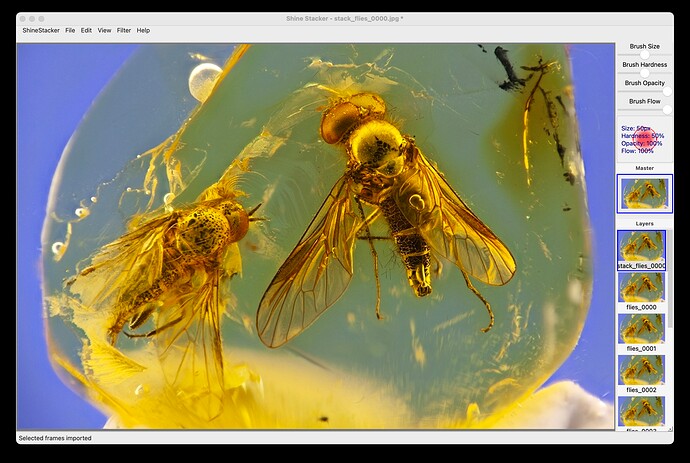Image resolution: width=690 pixels, height=463 pixels.
Task: Open the Help menu
Action: (x=143, y=31)
